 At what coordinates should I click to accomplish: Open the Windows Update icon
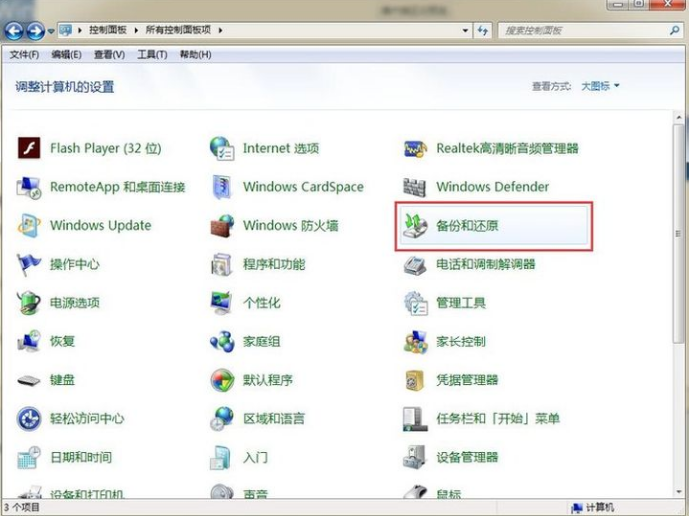click(x=29, y=225)
